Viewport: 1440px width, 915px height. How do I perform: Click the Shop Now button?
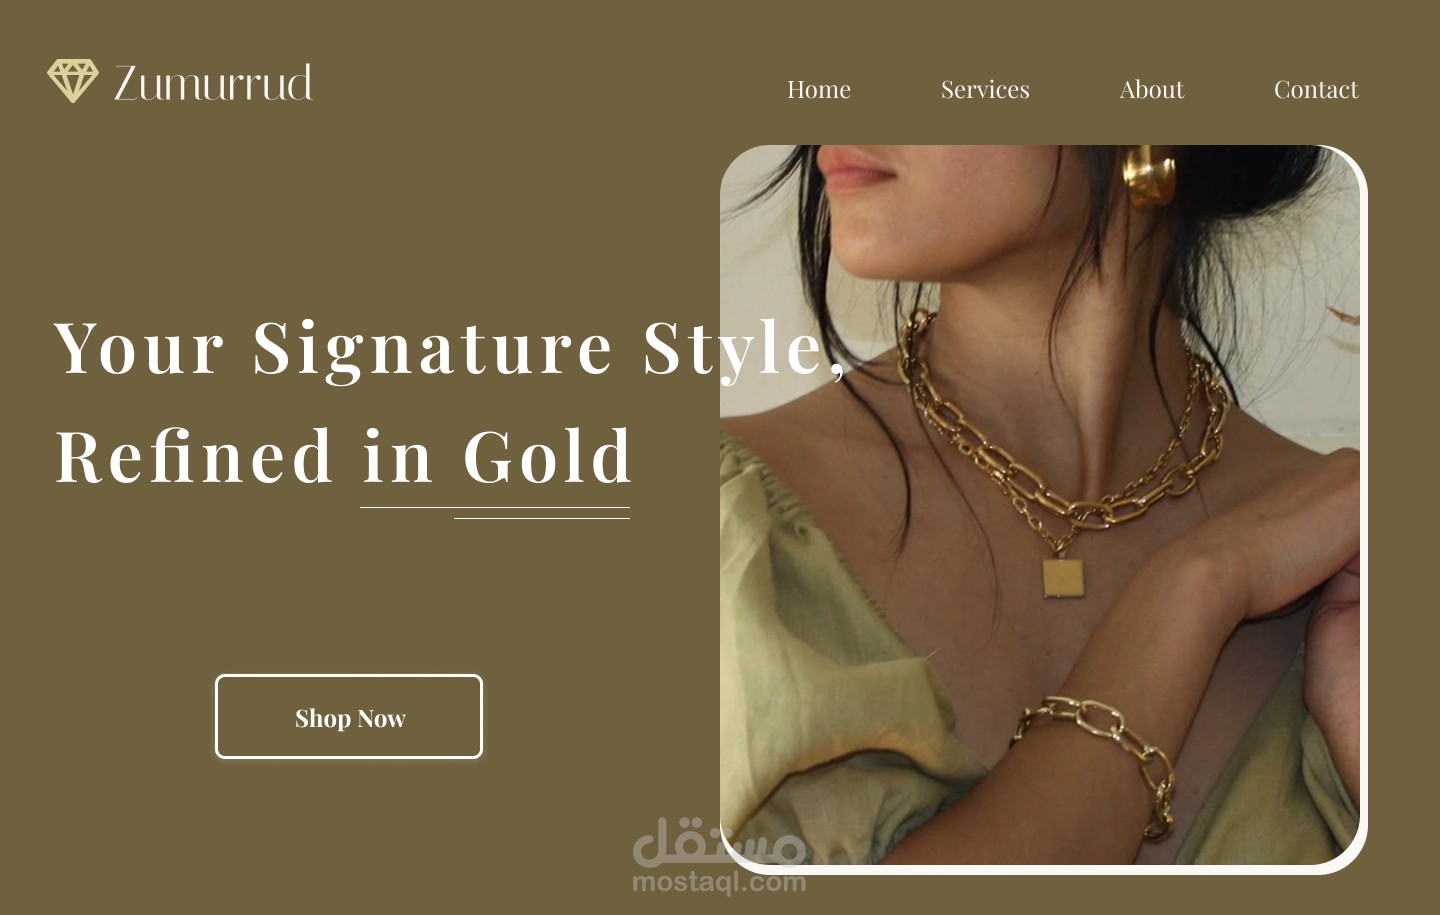pyautogui.click(x=349, y=717)
